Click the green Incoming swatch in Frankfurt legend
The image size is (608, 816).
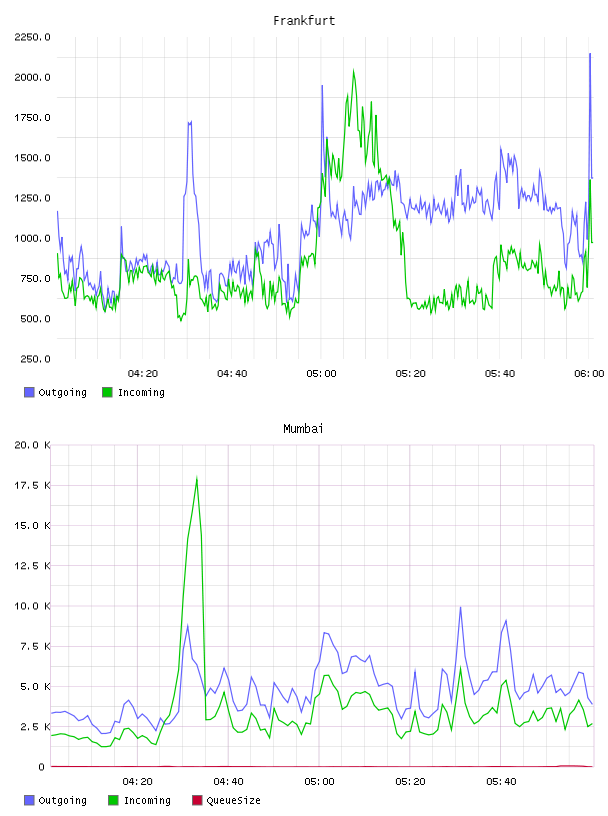[x=107, y=392]
